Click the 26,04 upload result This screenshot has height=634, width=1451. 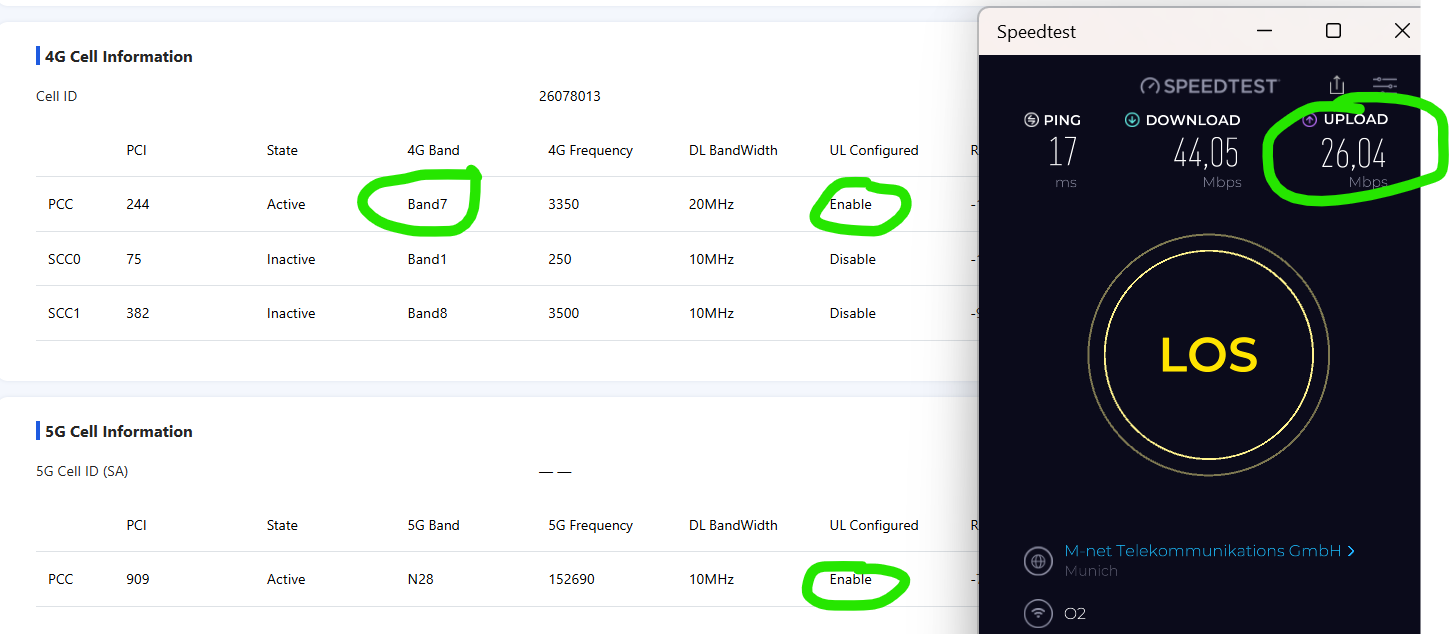point(1353,154)
